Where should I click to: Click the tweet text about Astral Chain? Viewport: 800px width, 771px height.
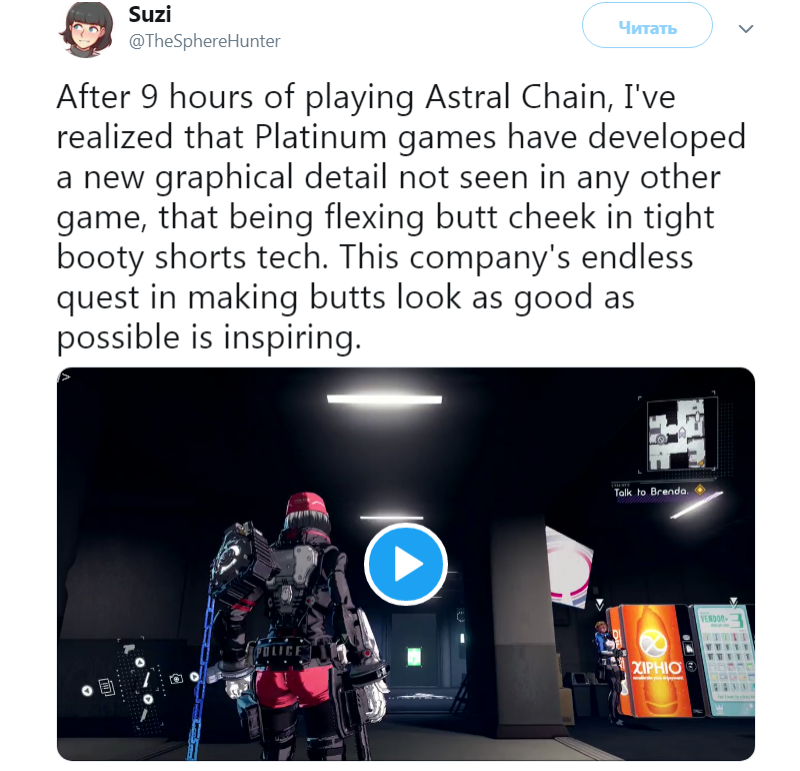[401, 217]
